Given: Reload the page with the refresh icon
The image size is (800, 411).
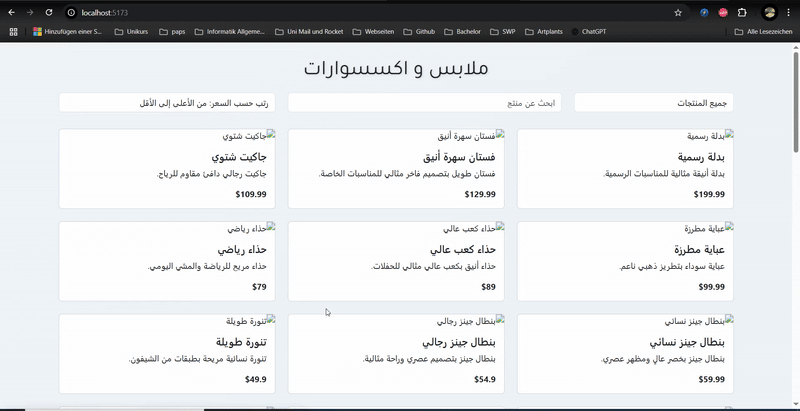Looking at the screenshot, I should tap(50, 12).
